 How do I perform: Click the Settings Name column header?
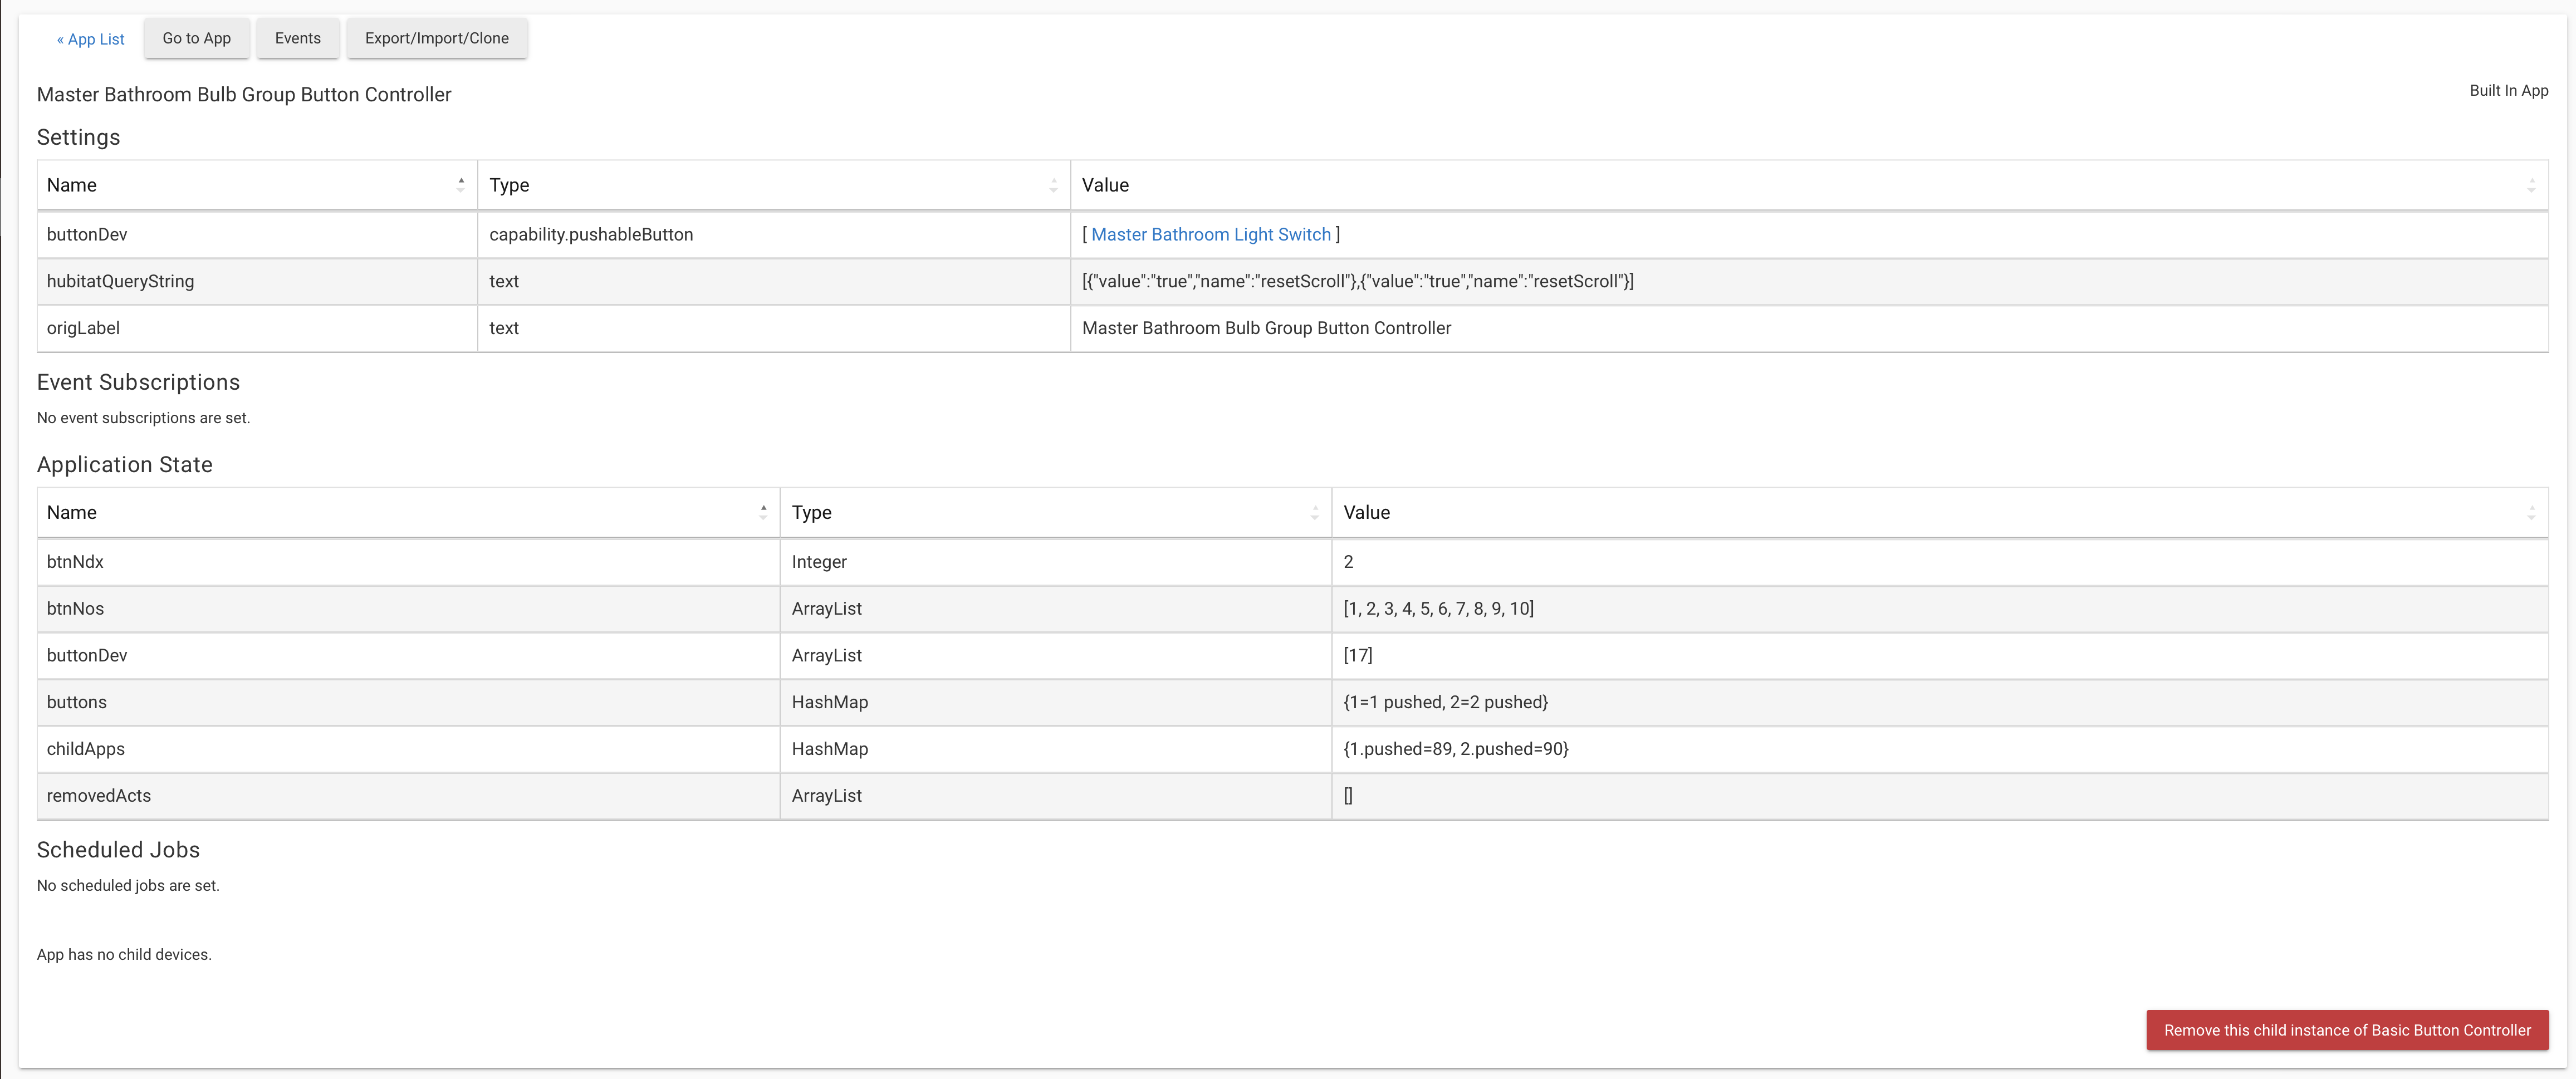tap(257, 185)
